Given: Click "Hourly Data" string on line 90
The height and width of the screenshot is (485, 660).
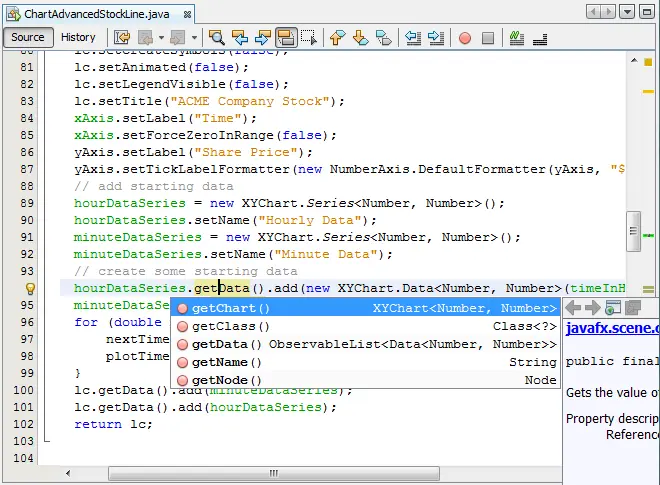Looking at the screenshot, I should [311, 221].
